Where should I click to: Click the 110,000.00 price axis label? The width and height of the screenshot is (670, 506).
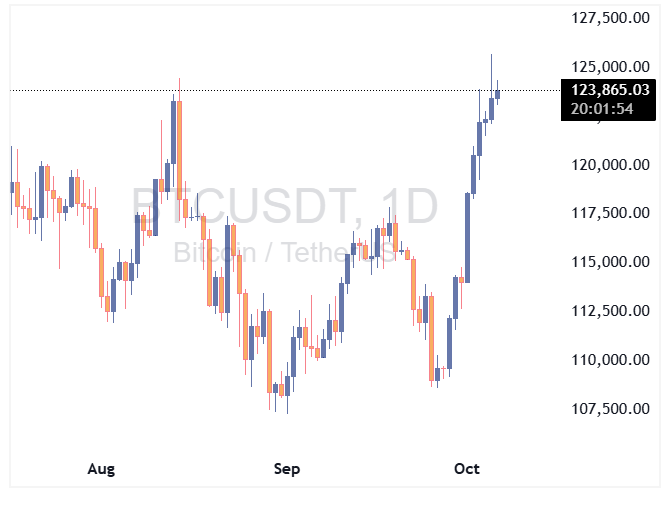[610, 360]
